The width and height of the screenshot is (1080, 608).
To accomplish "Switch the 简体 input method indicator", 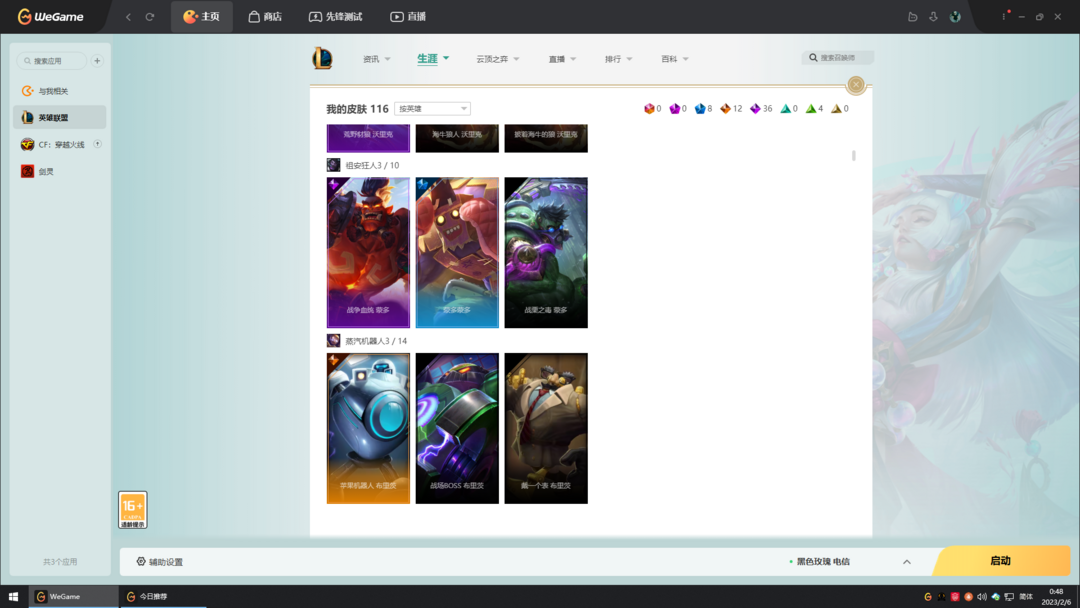I will click(x=1026, y=597).
